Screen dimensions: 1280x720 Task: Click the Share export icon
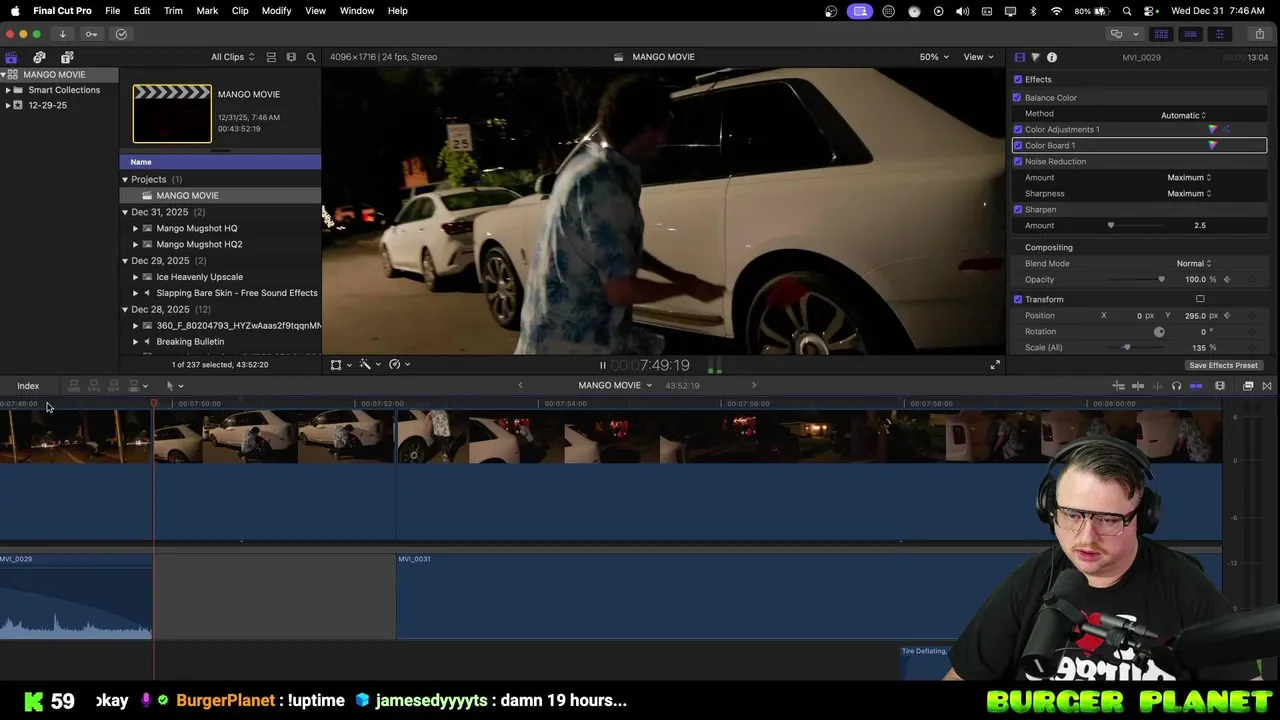point(1260,34)
